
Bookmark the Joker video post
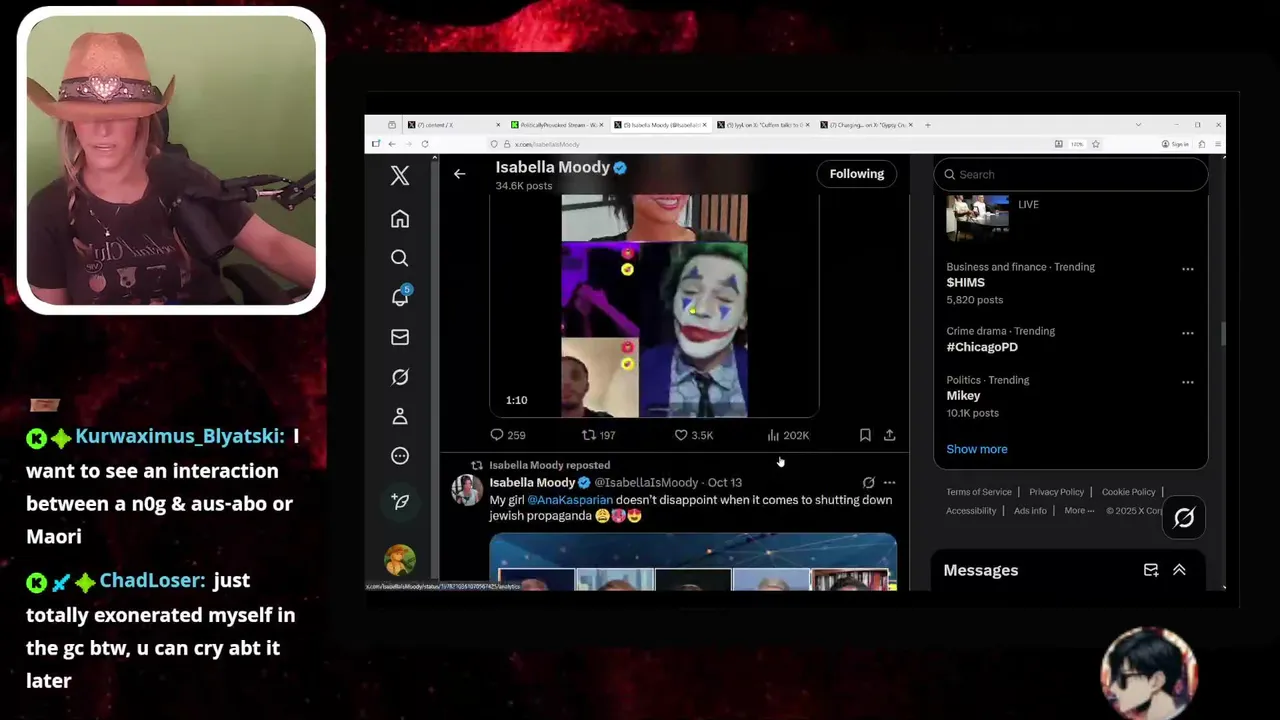[865, 435]
